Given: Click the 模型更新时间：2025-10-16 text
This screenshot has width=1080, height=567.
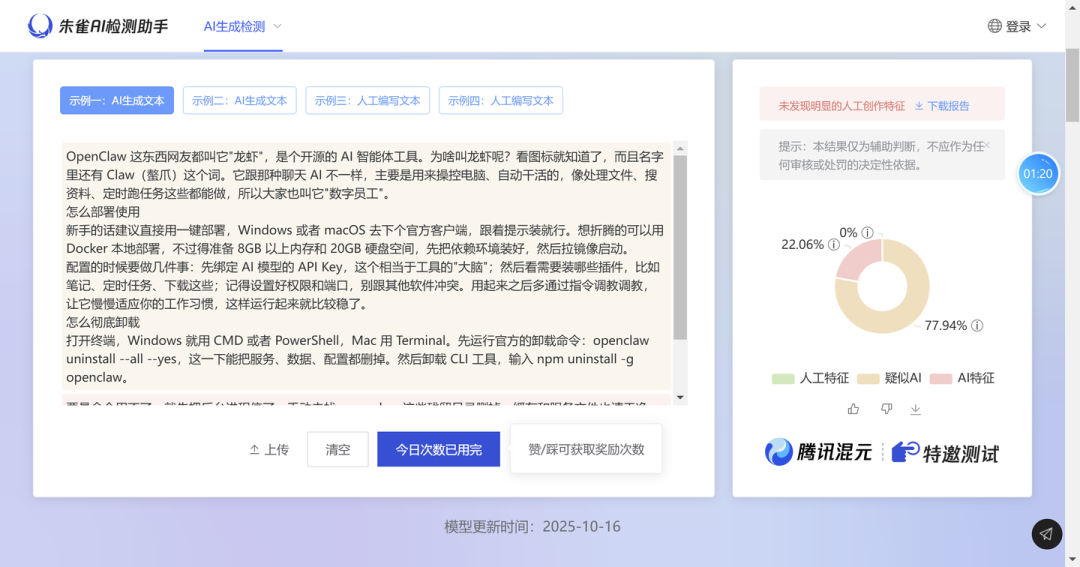Looking at the screenshot, I should (532, 527).
